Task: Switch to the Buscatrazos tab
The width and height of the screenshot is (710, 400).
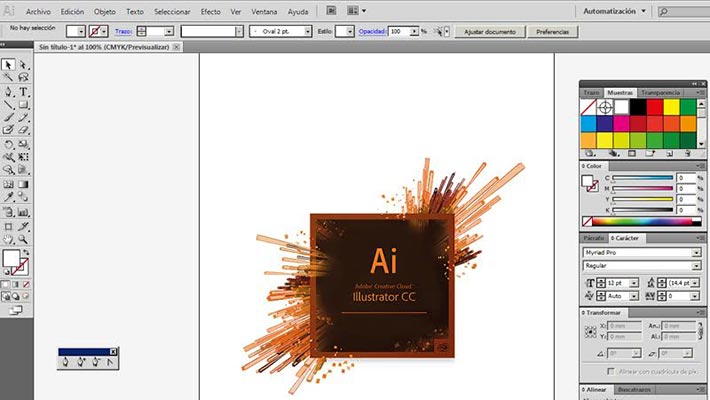Action: pyautogui.click(x=634, y=390)
